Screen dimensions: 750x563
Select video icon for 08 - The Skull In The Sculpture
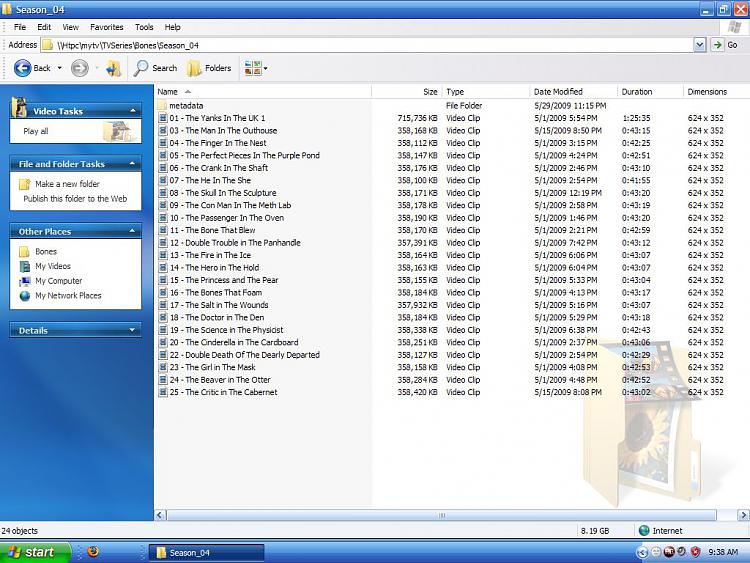click(x=163, y=193)
